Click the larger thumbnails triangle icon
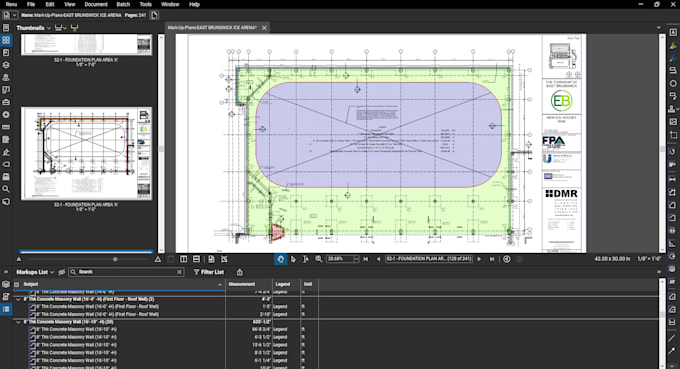The width and height of the screenshot is (680, 369). (158, 259)
